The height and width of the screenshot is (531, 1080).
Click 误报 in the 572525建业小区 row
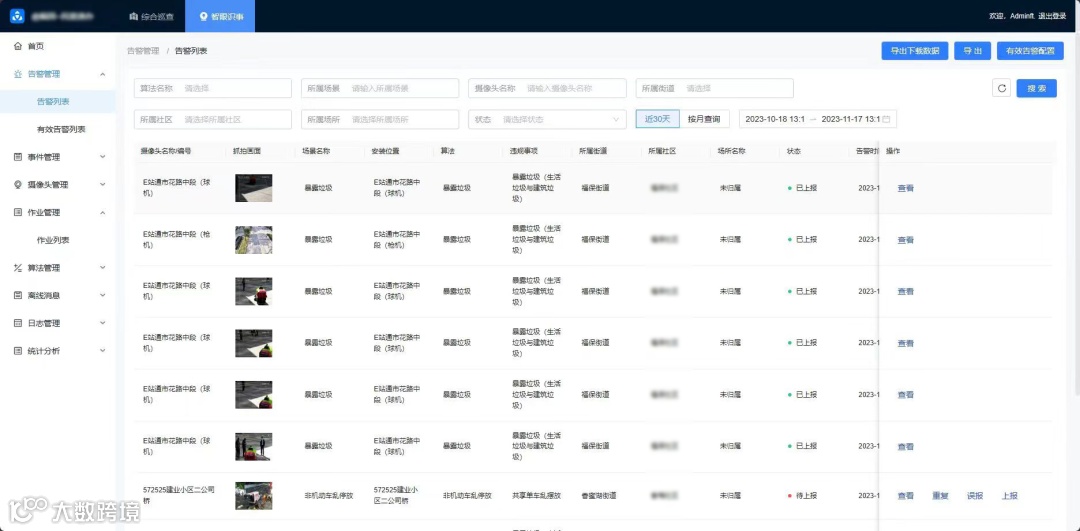tap(975, 496)
